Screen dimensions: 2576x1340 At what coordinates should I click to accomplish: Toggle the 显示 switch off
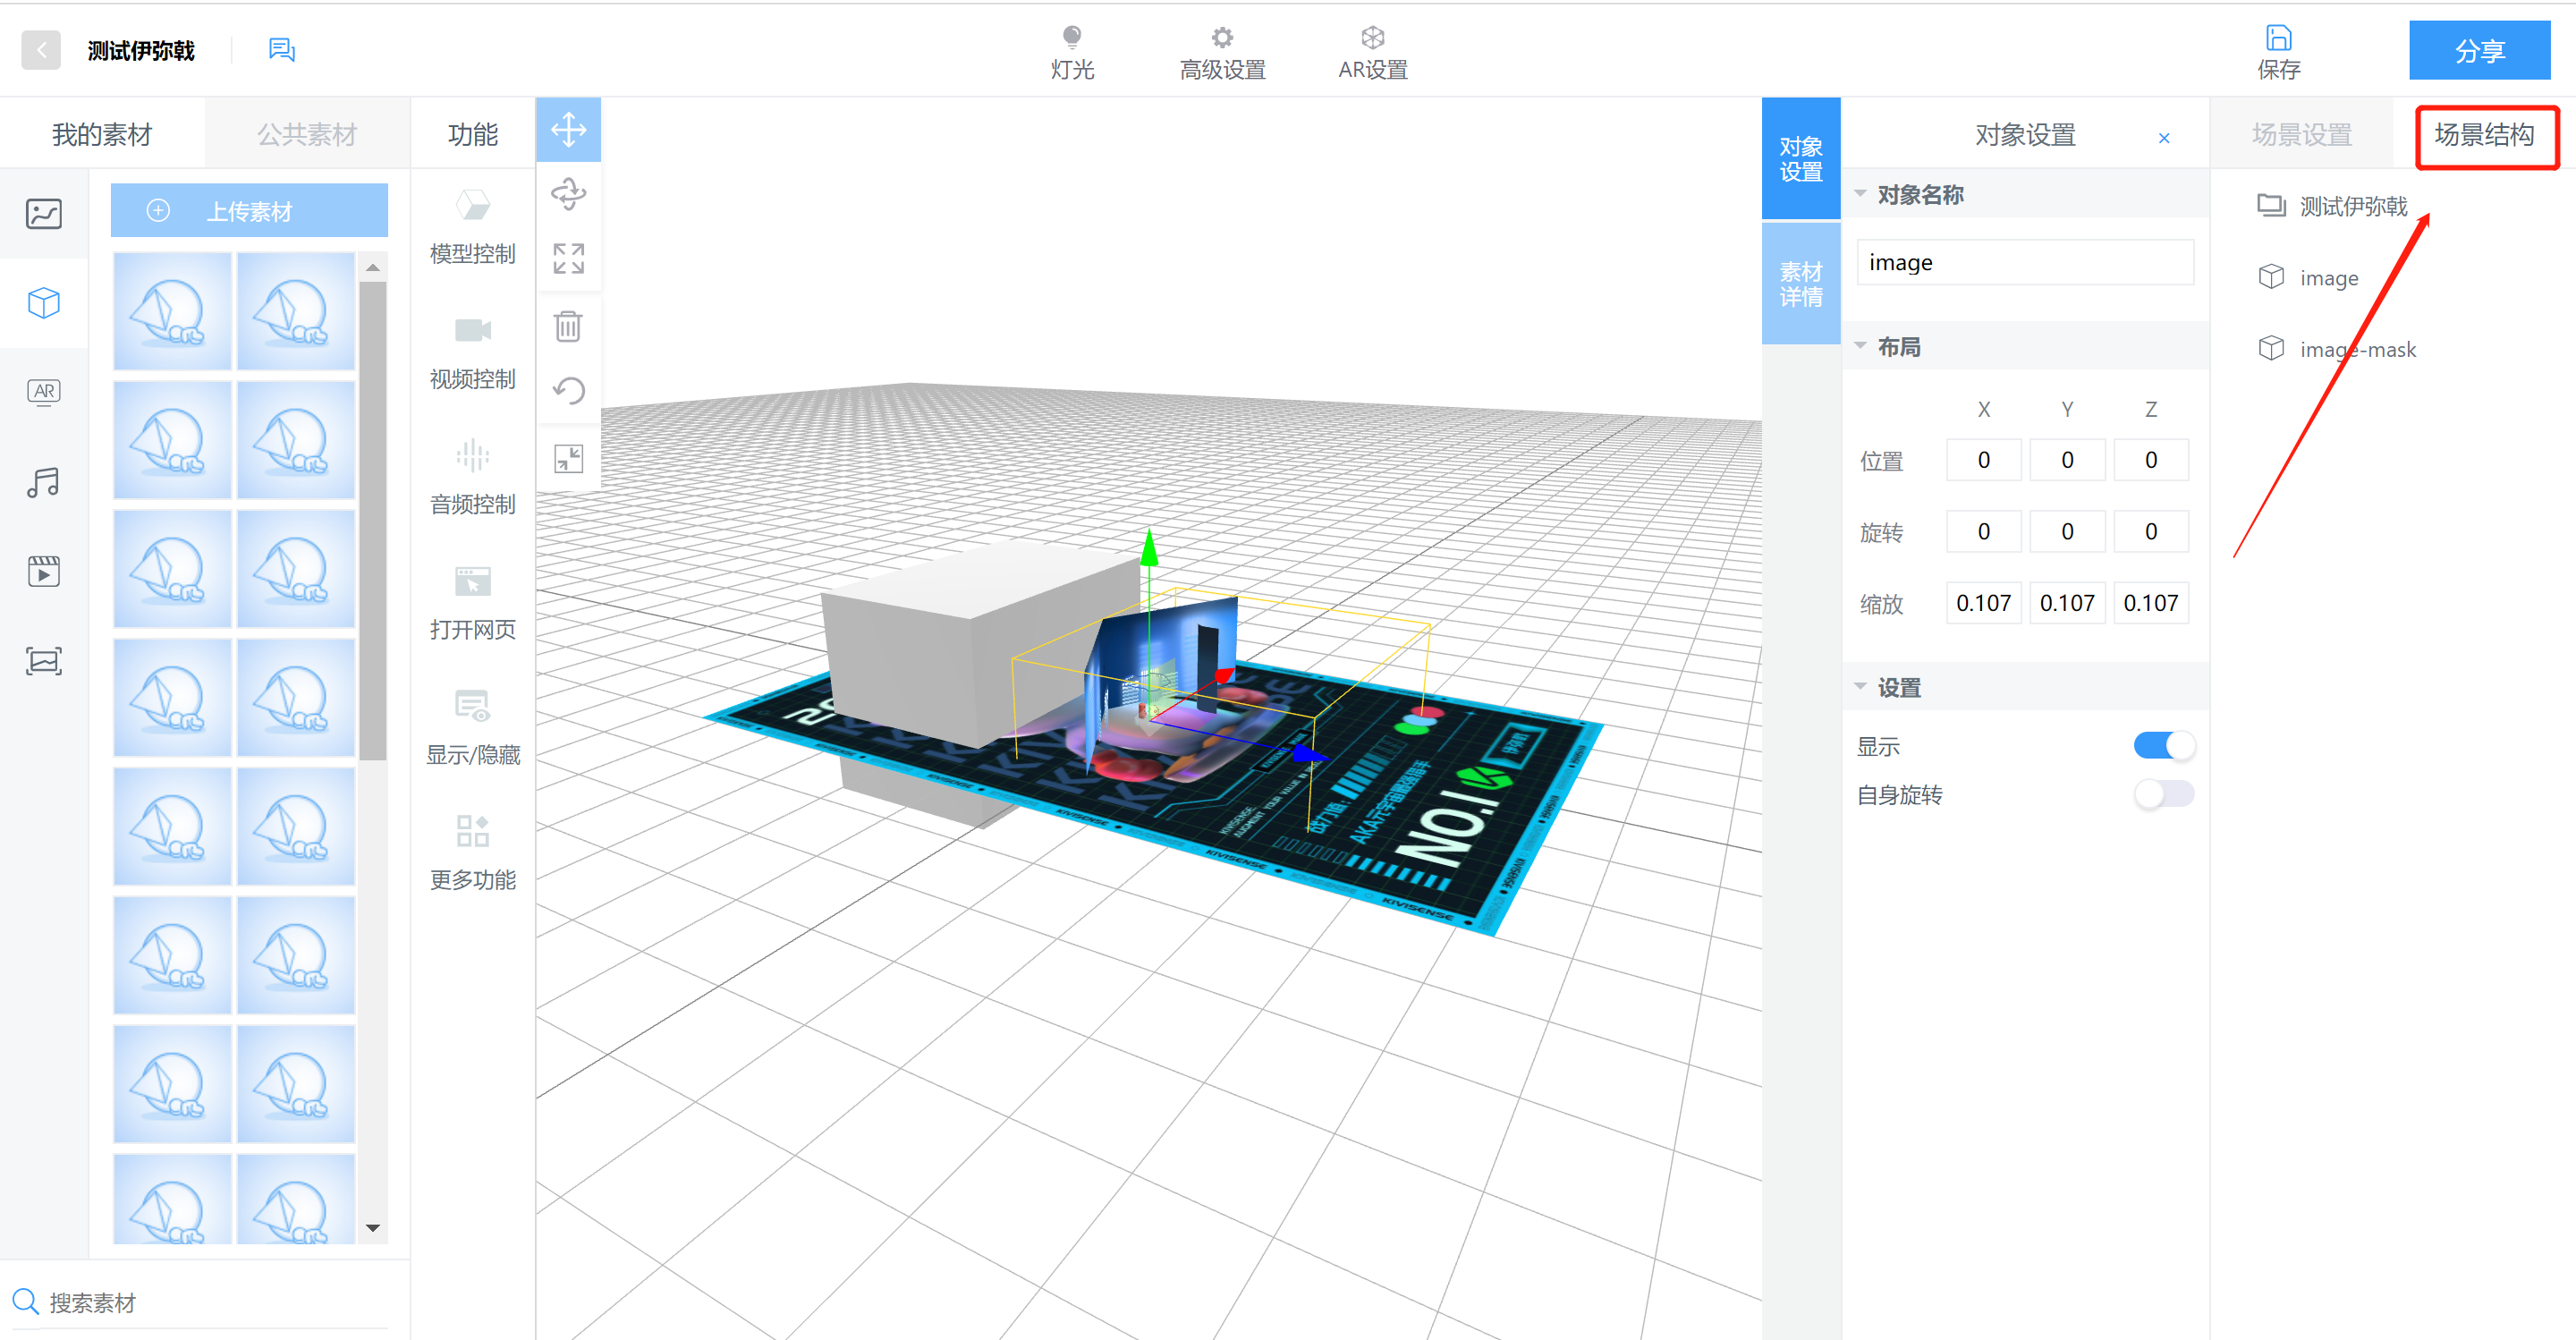(2163, 746)
